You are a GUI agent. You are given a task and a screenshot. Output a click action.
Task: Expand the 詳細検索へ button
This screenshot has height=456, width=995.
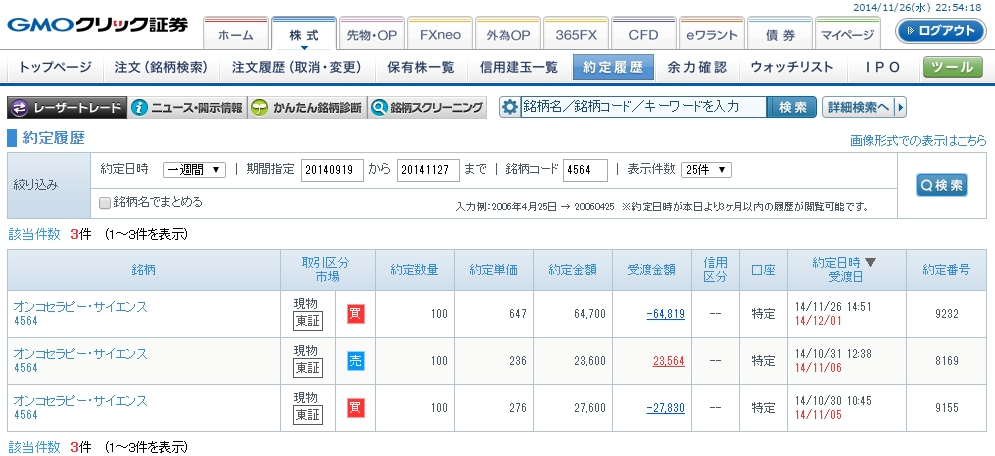(x=863, y=107)
